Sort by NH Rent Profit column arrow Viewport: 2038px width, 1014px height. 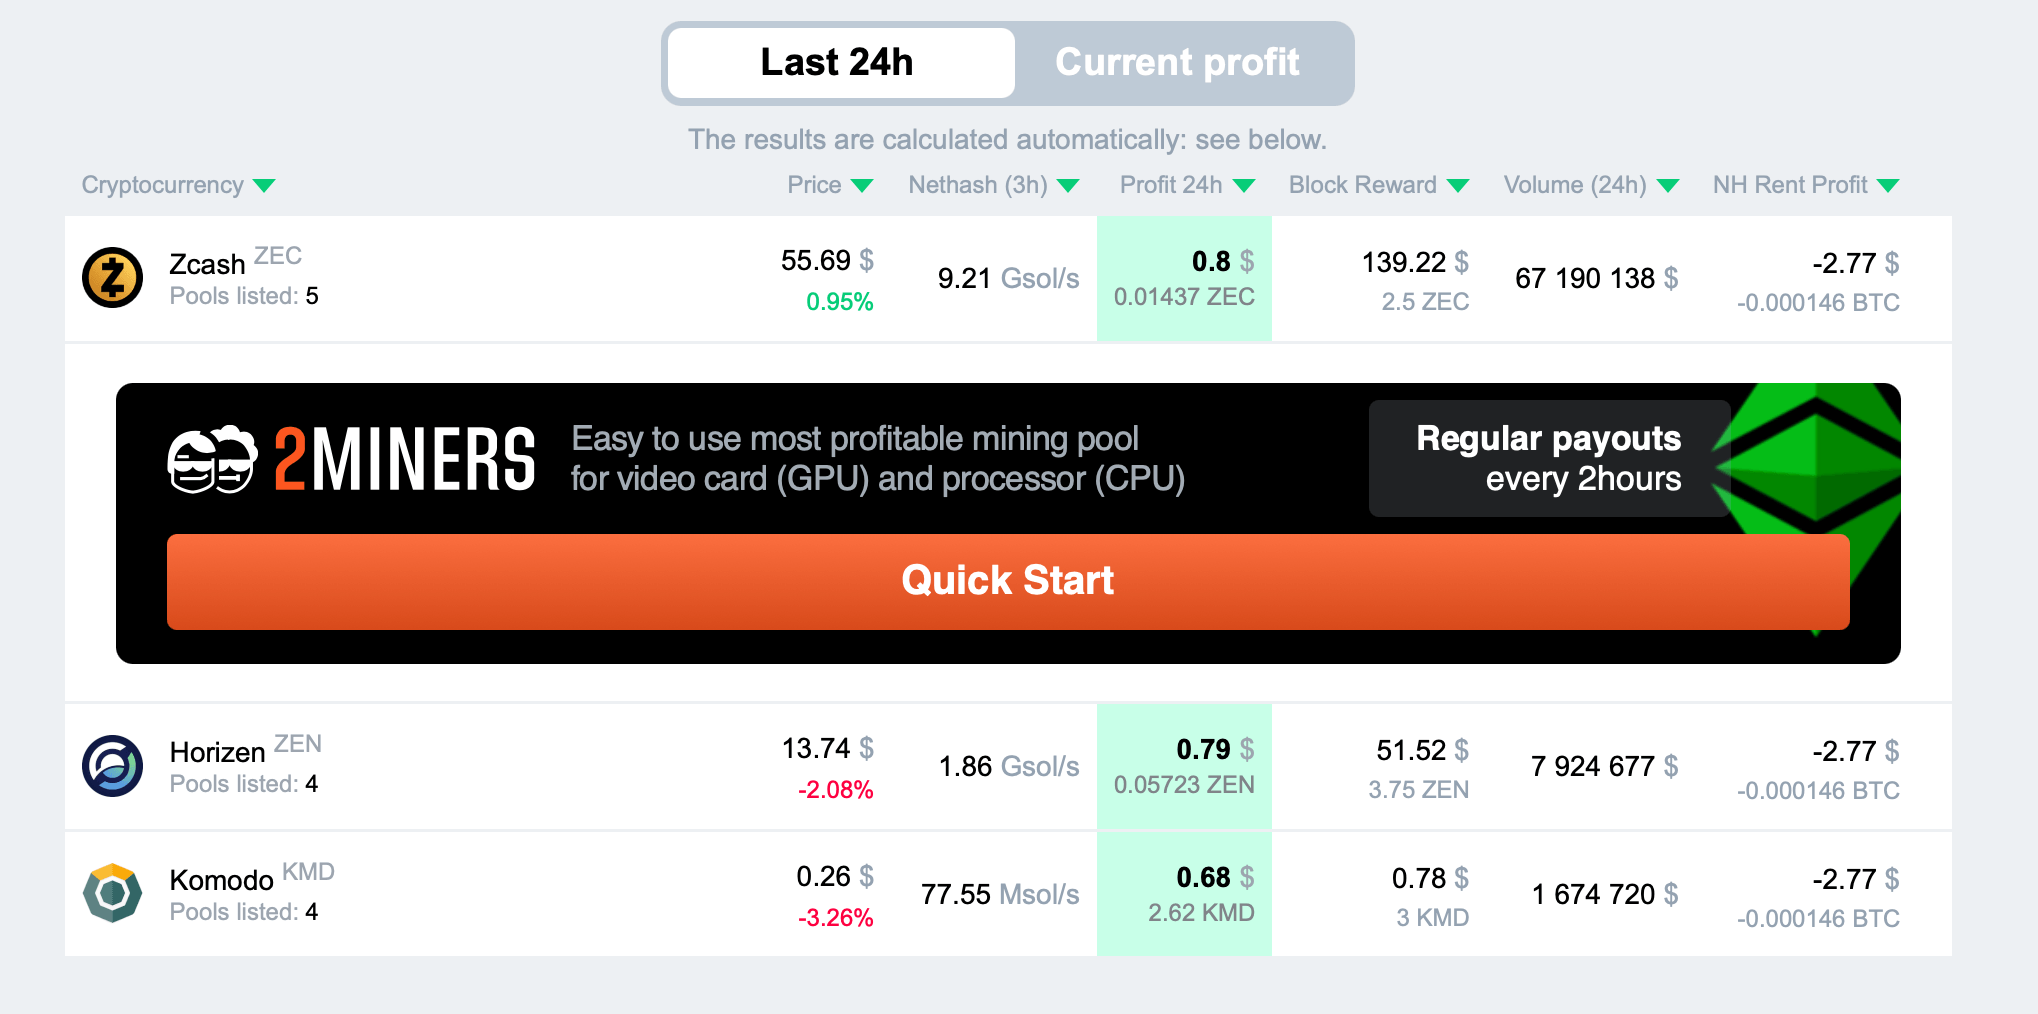1888,186
